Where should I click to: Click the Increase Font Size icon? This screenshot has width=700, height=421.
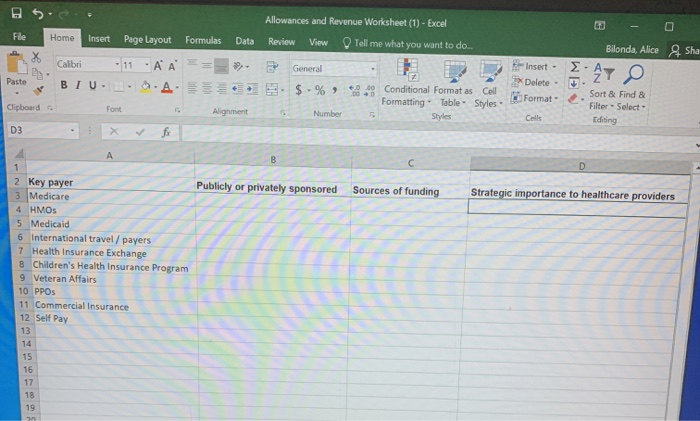tap(158, 66)
